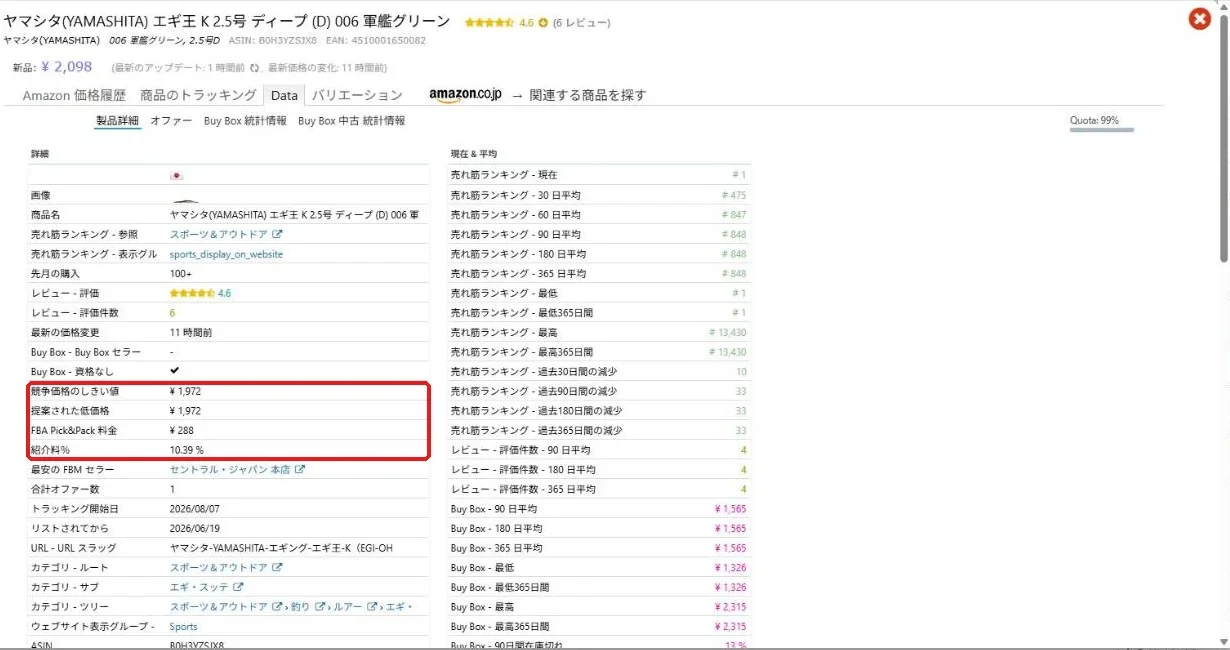Click the ¥ 1,972 value for 競争価格のしきい値
The image size is (1230, 650).
point(185,391)
